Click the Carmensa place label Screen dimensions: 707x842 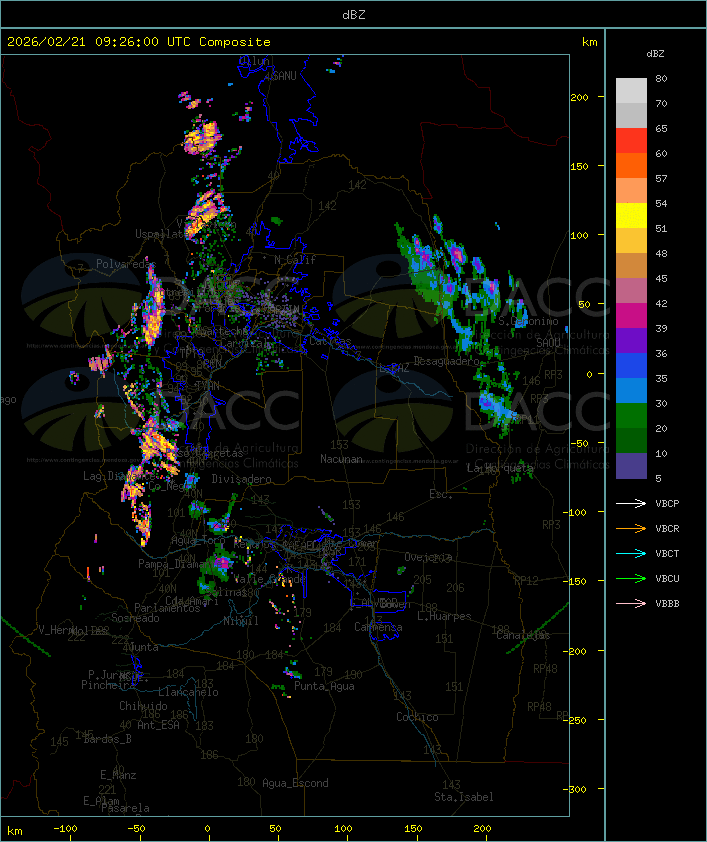[378, 627]
